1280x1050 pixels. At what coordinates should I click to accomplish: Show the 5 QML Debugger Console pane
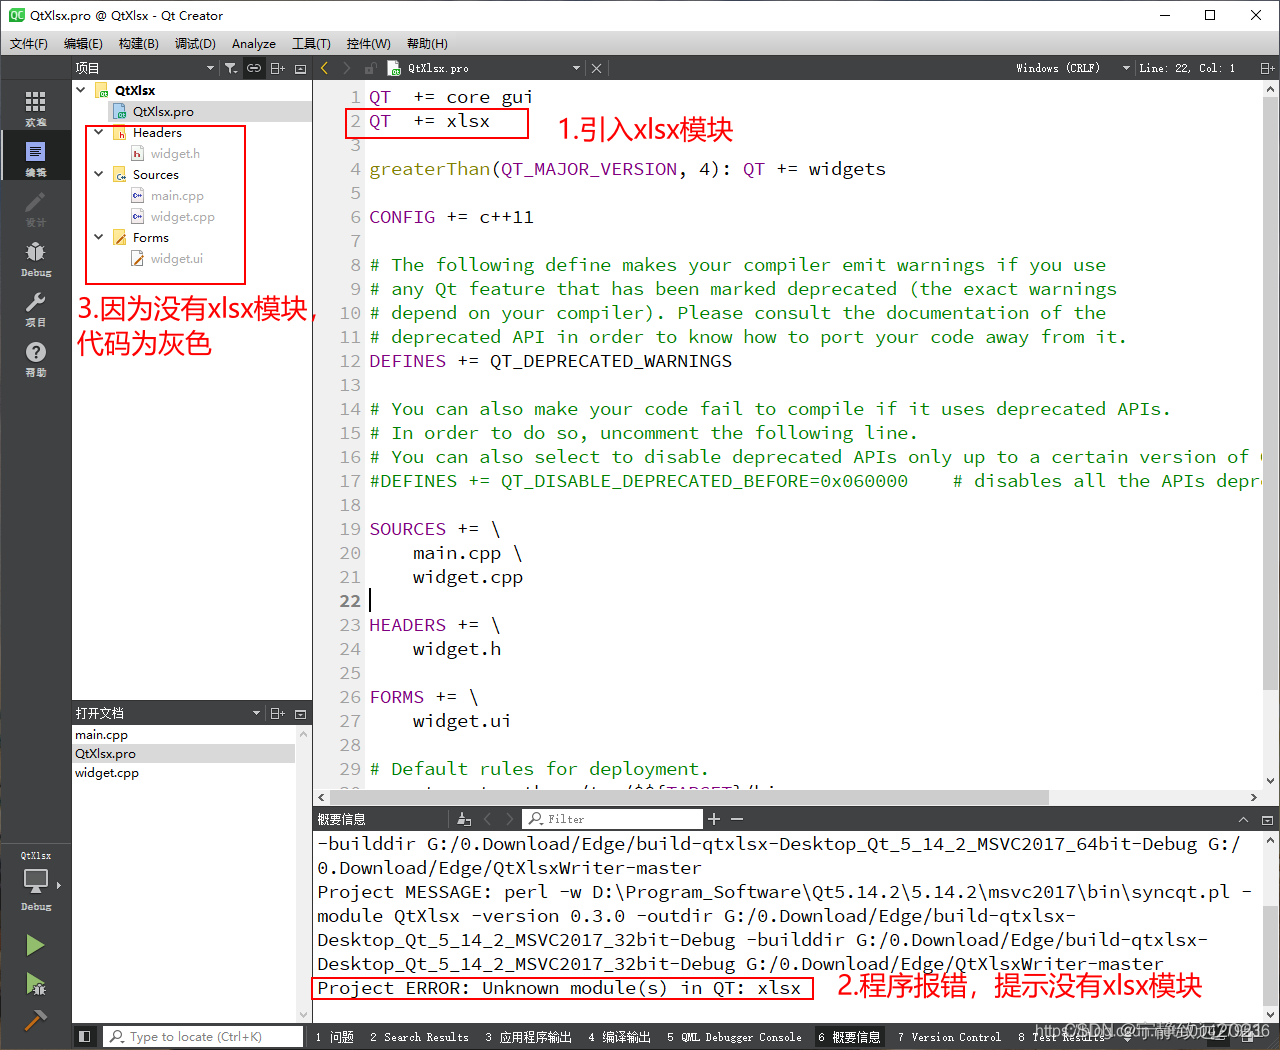pyautogui.click(x=734, y=1037)
